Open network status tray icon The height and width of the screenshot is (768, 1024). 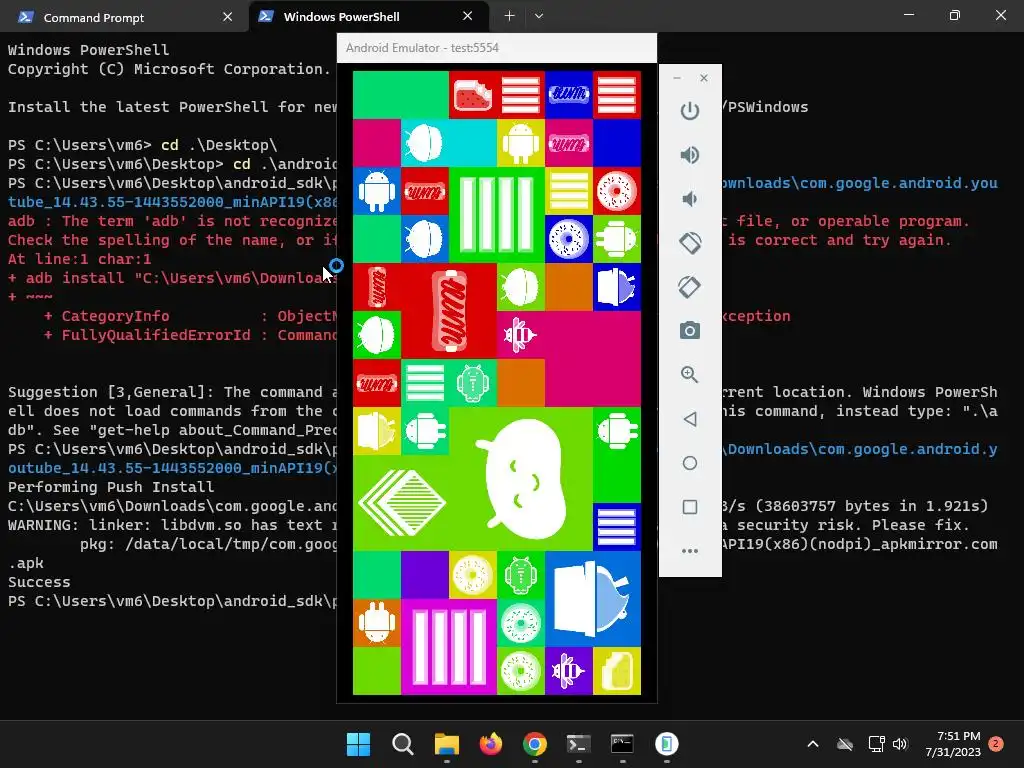pyautogui.click(x=876, y=744)
